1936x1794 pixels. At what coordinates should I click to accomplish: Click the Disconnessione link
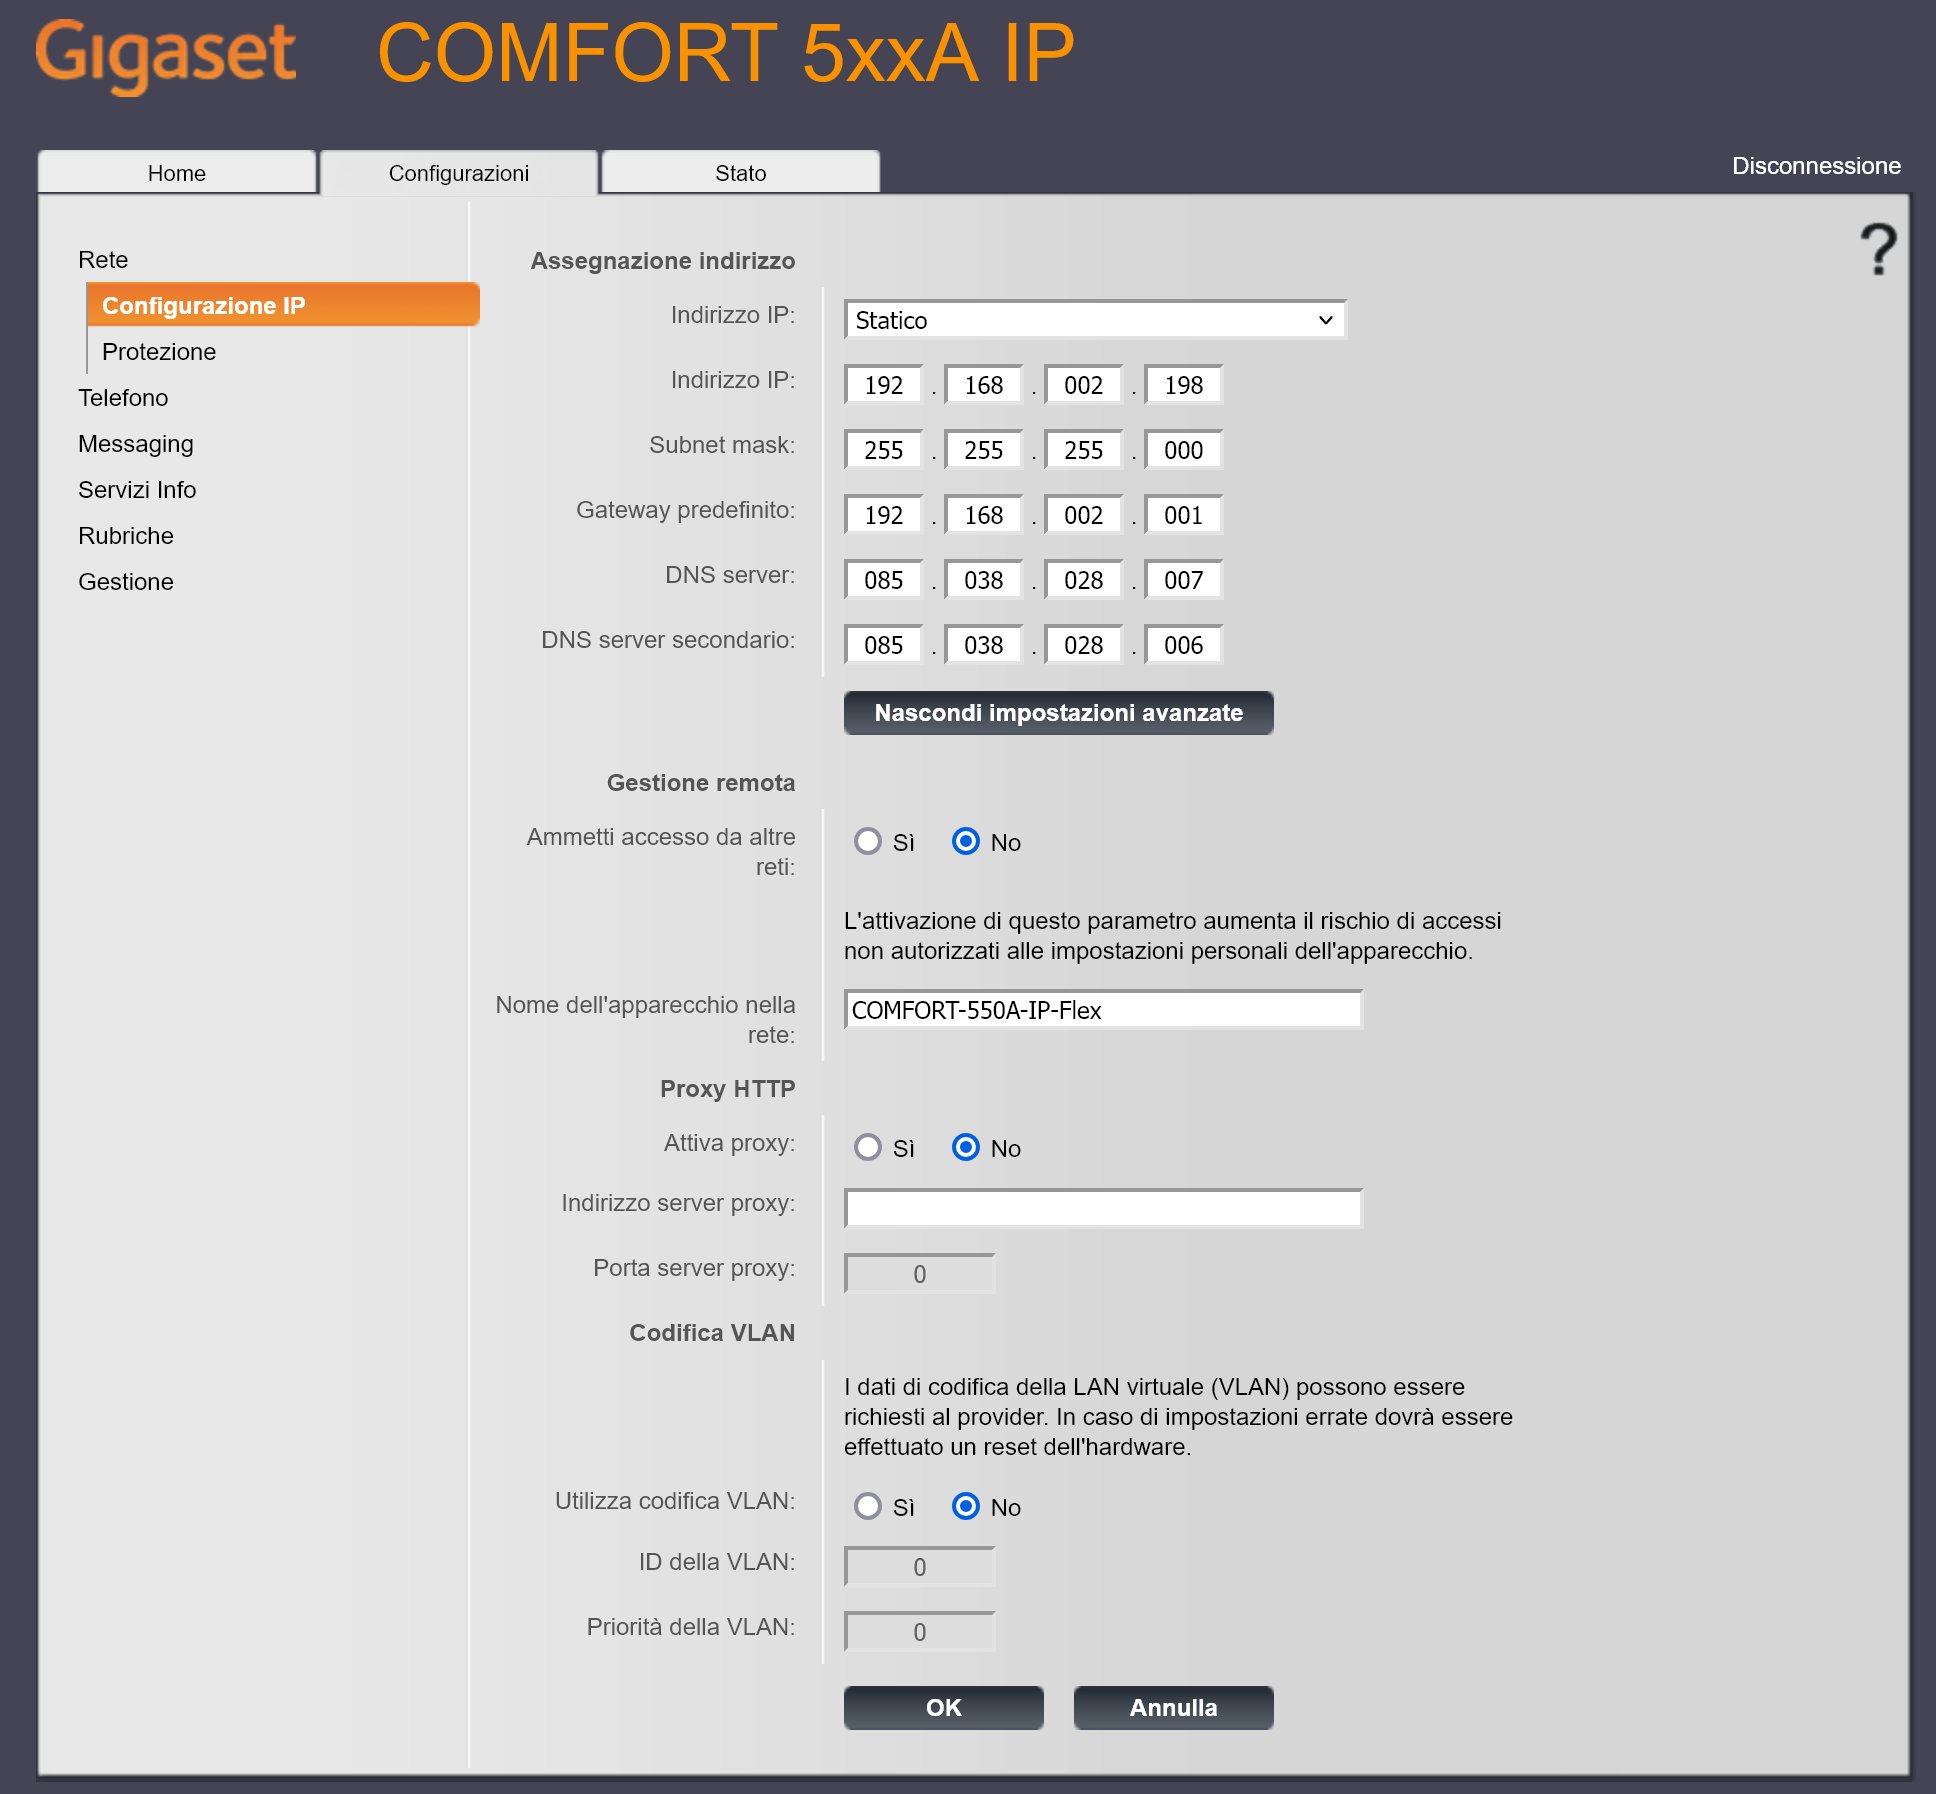1815,166
